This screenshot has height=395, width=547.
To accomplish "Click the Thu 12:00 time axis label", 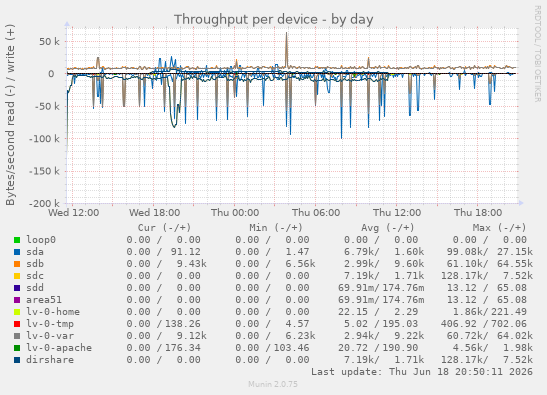I will tap(397, 213).
